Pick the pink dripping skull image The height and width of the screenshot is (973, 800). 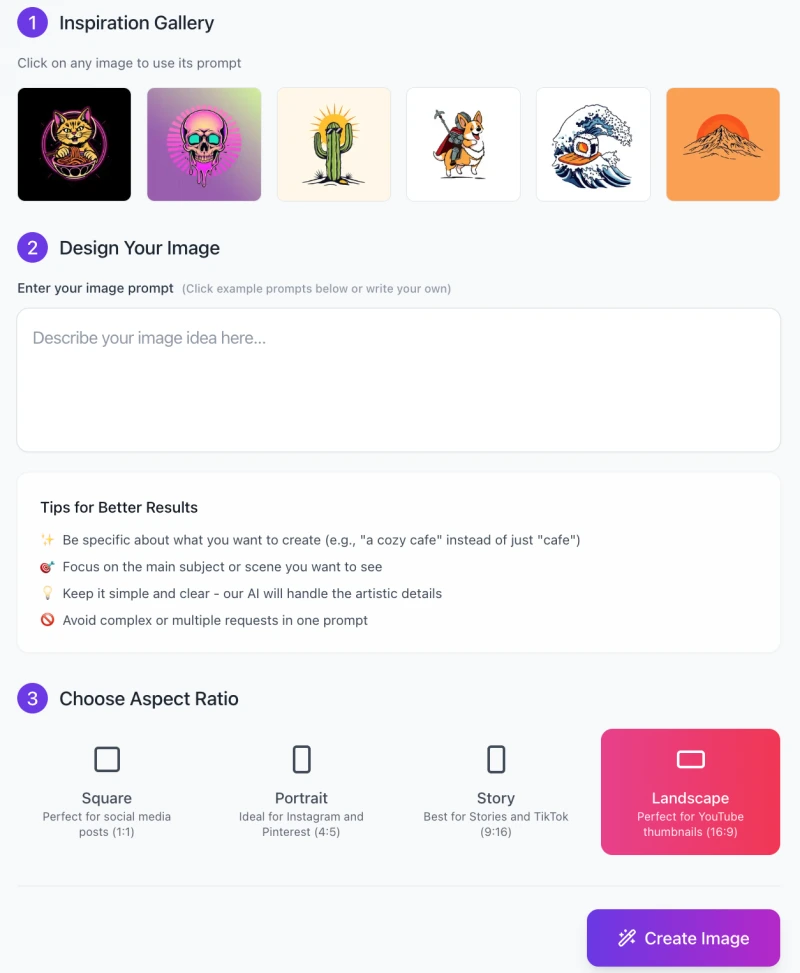point(204,144)
